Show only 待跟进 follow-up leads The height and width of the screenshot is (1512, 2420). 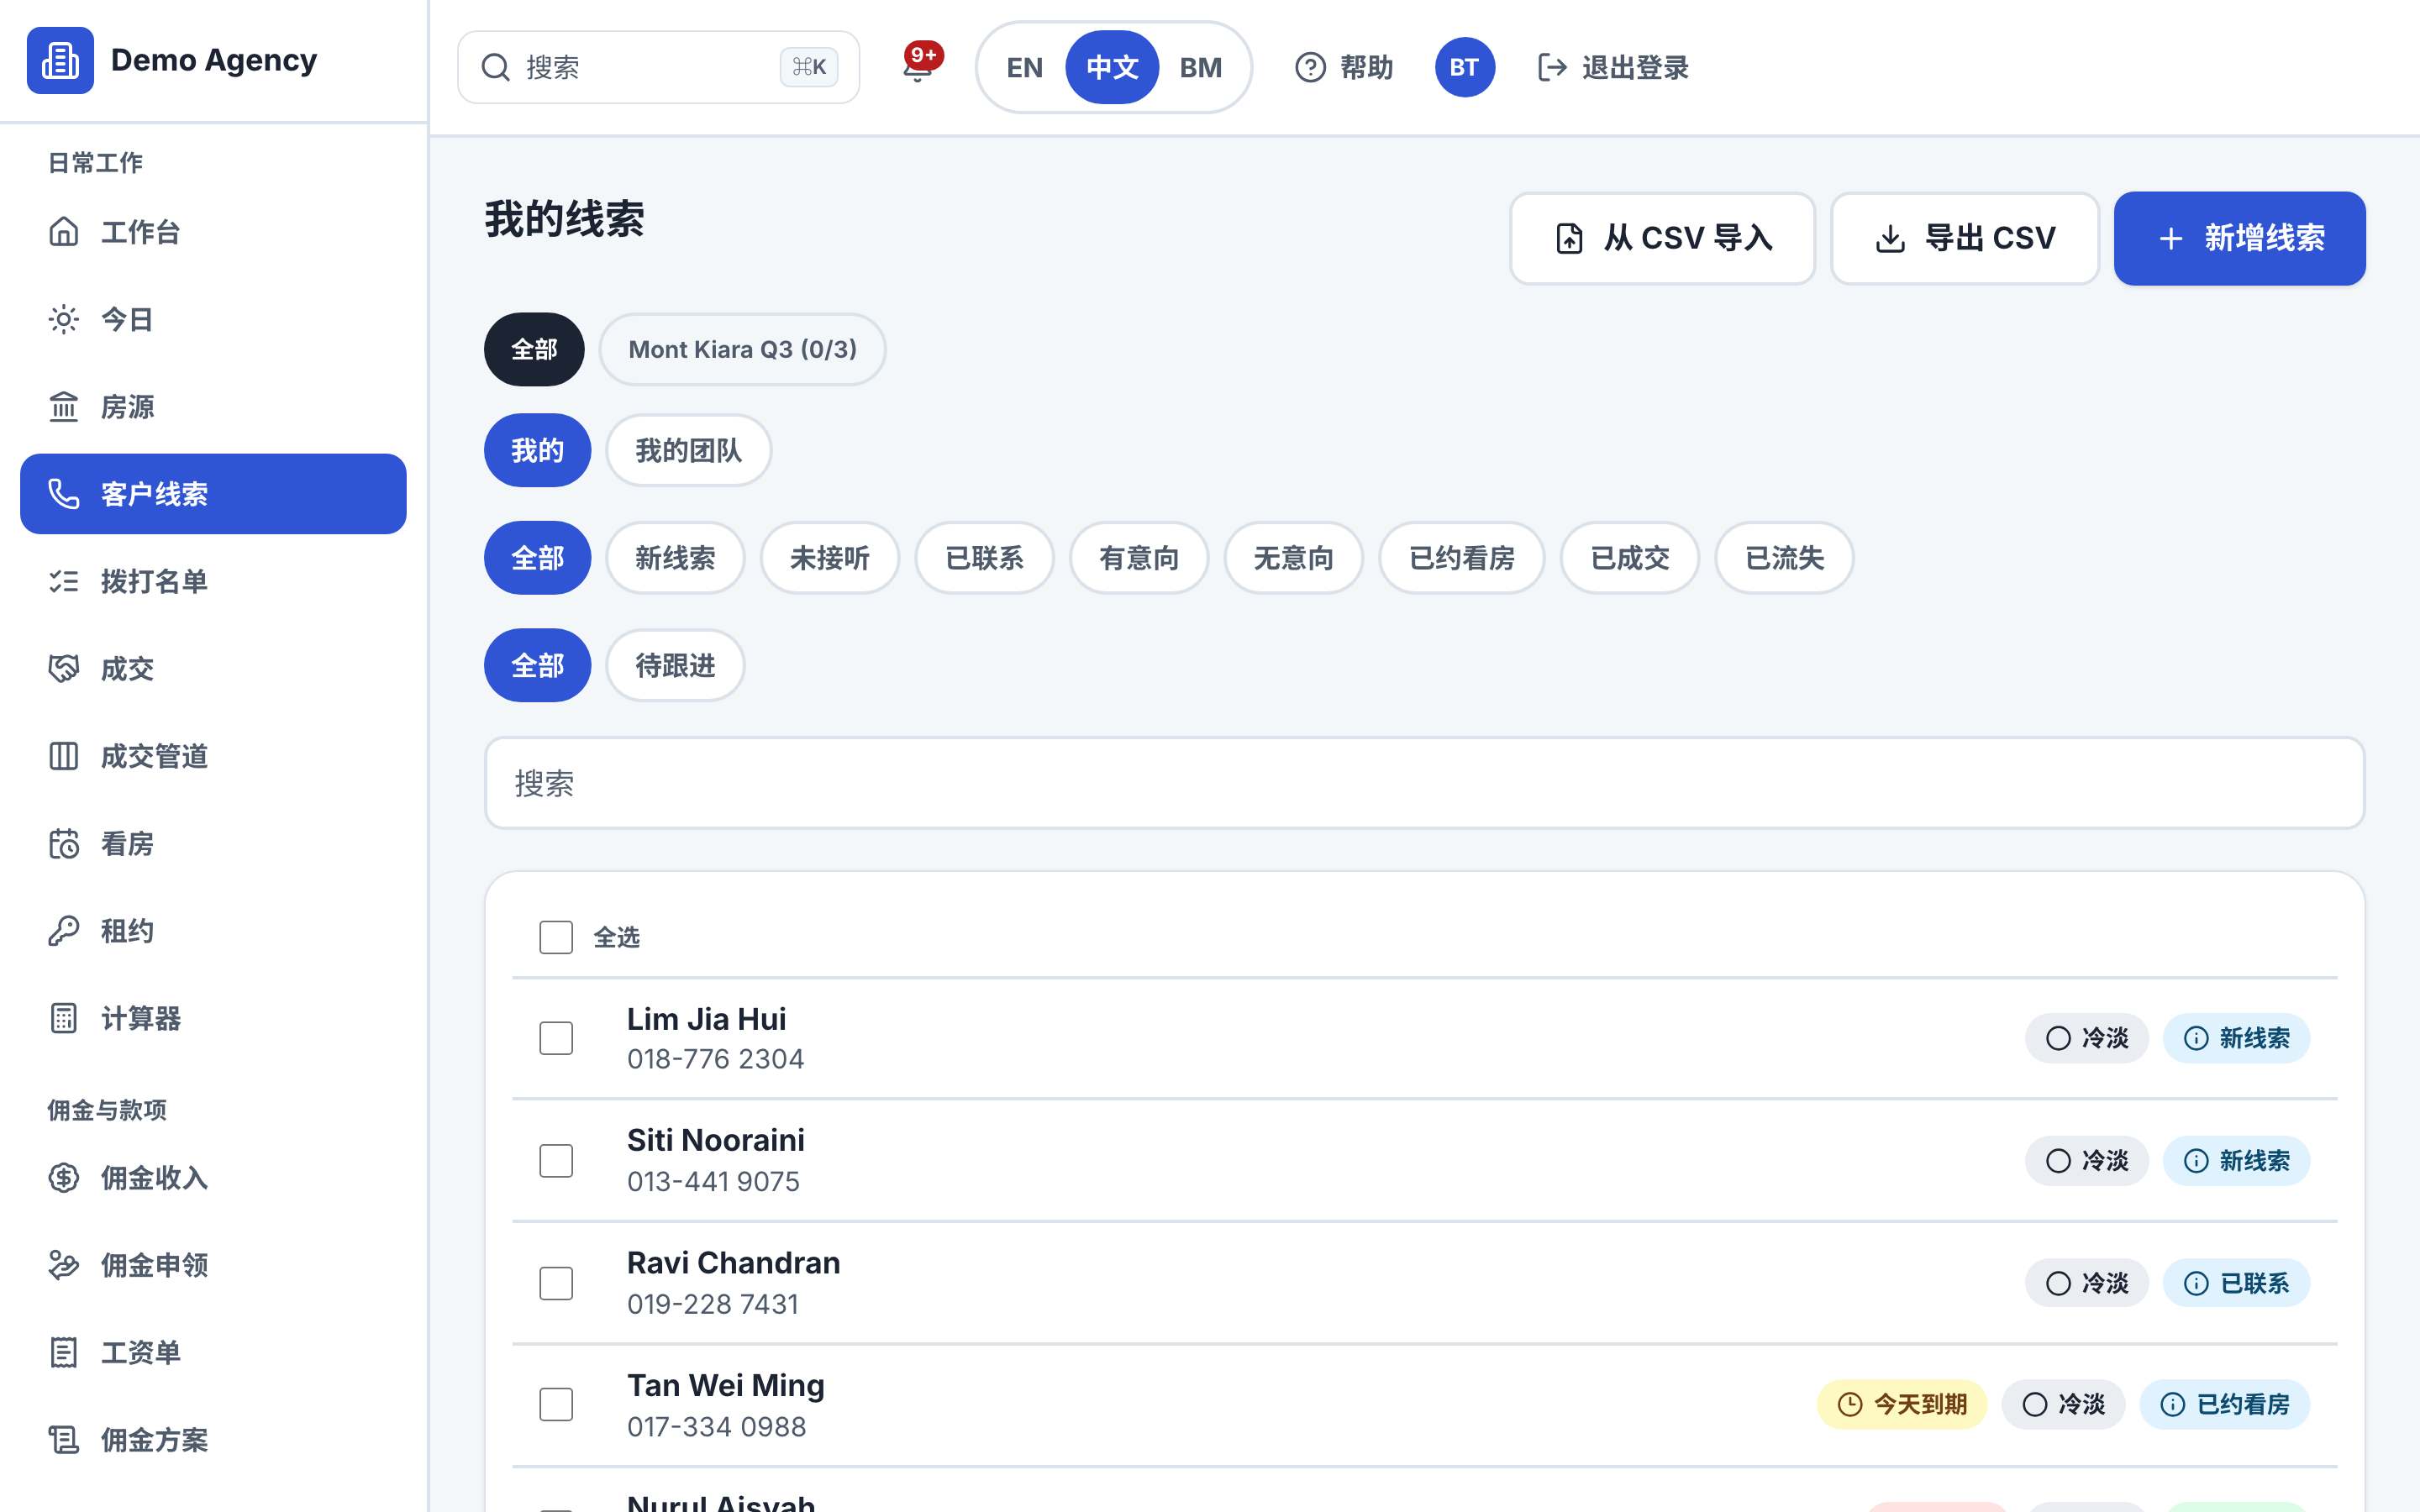tap(675, 665)
